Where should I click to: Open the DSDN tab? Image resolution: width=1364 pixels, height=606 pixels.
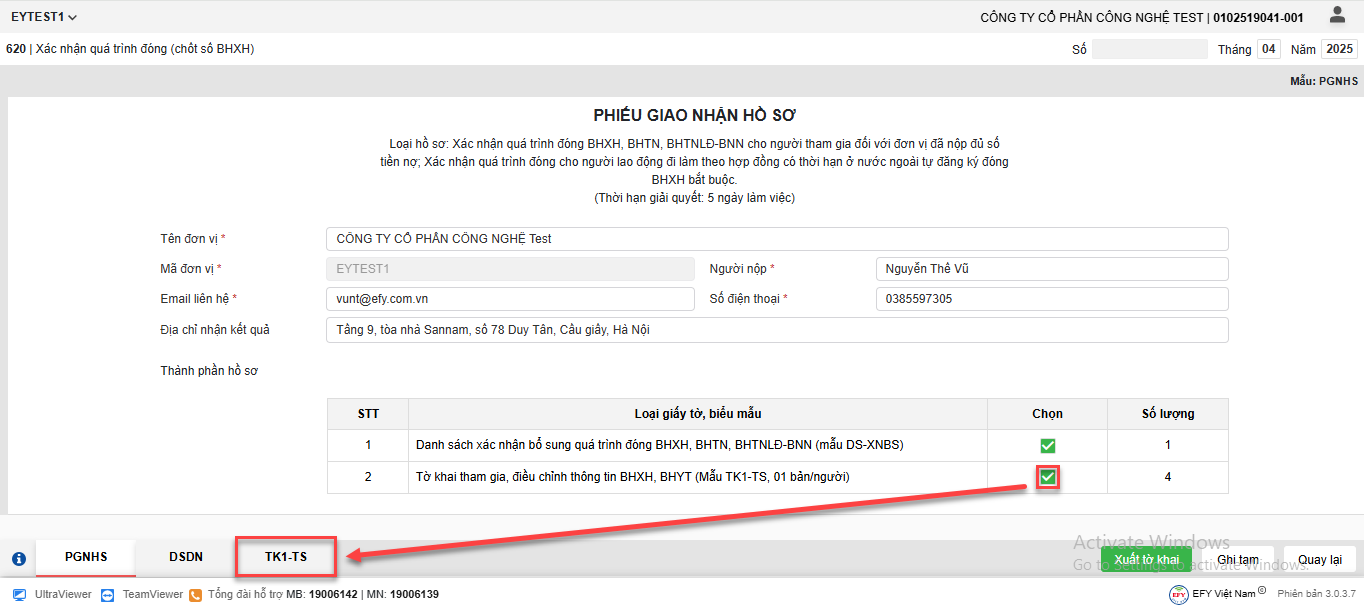pos(185,558)
